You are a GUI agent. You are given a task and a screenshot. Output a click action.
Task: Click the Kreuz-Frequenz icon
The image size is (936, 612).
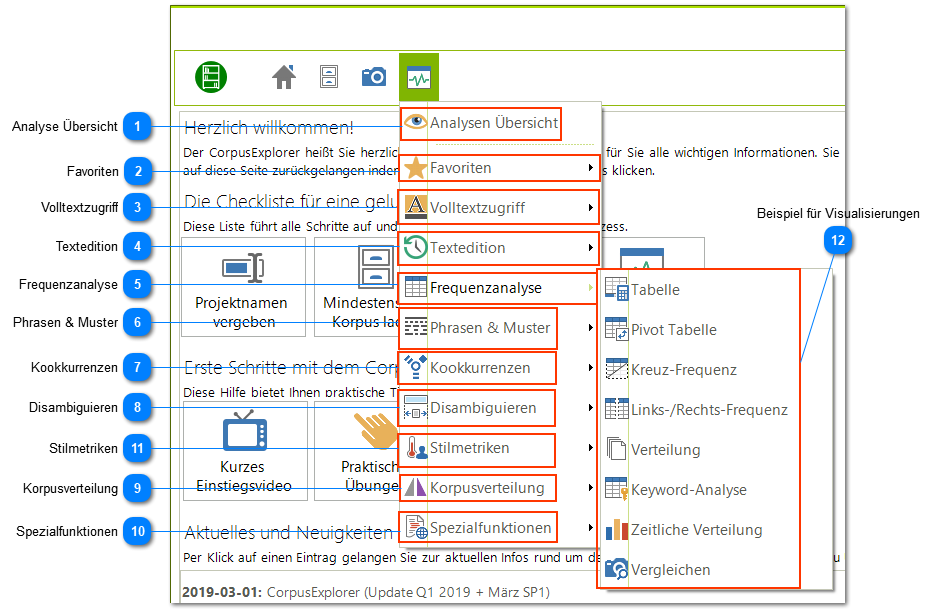click(617, 369)
